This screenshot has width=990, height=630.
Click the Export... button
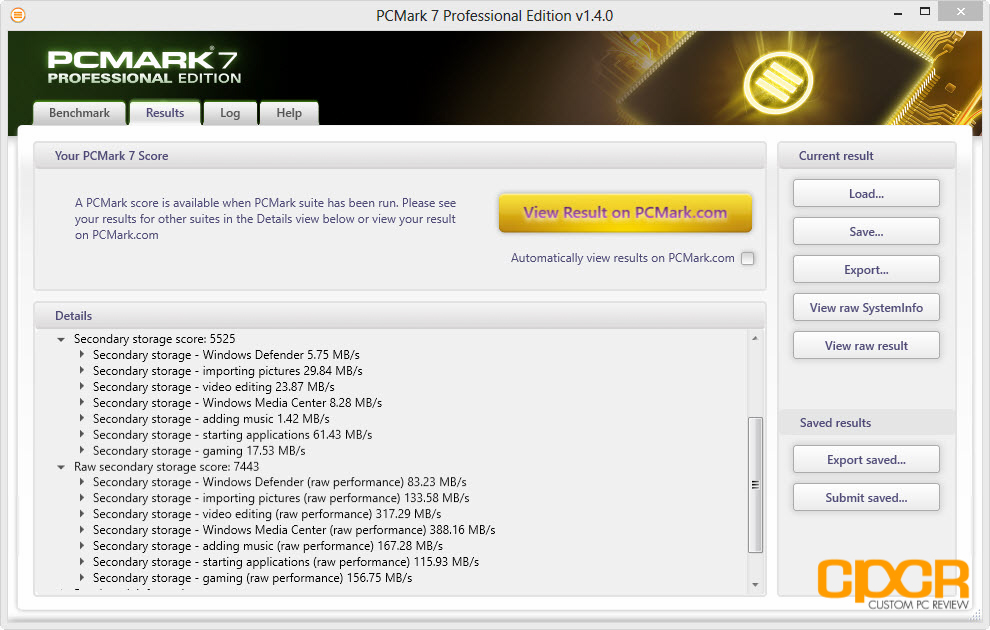(866, 270)
